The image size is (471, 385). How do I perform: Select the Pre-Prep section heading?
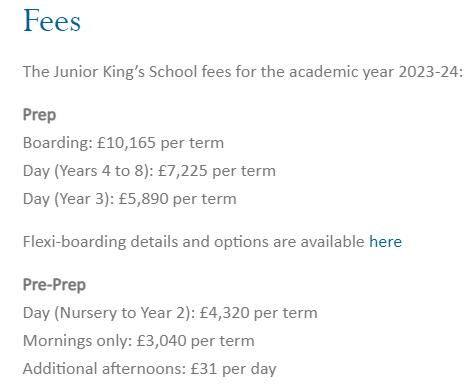click(54, 285)
